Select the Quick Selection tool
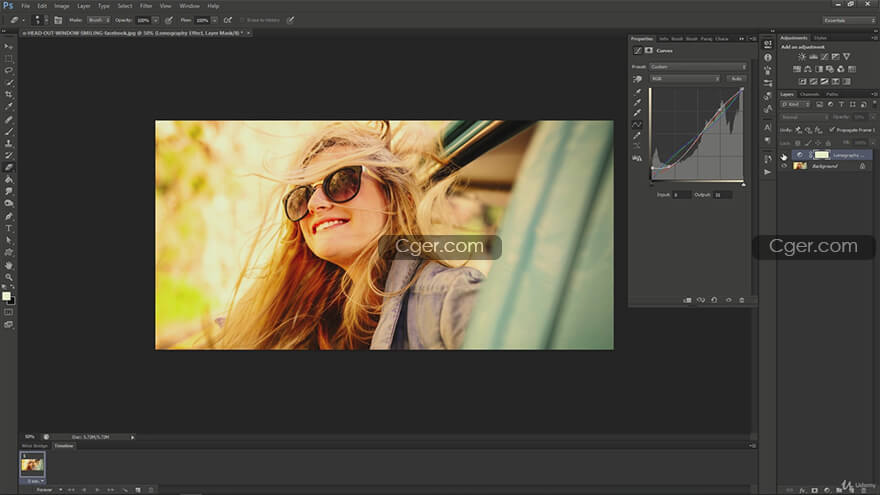This screenshot has height=495, width=880. pos(8,83)
